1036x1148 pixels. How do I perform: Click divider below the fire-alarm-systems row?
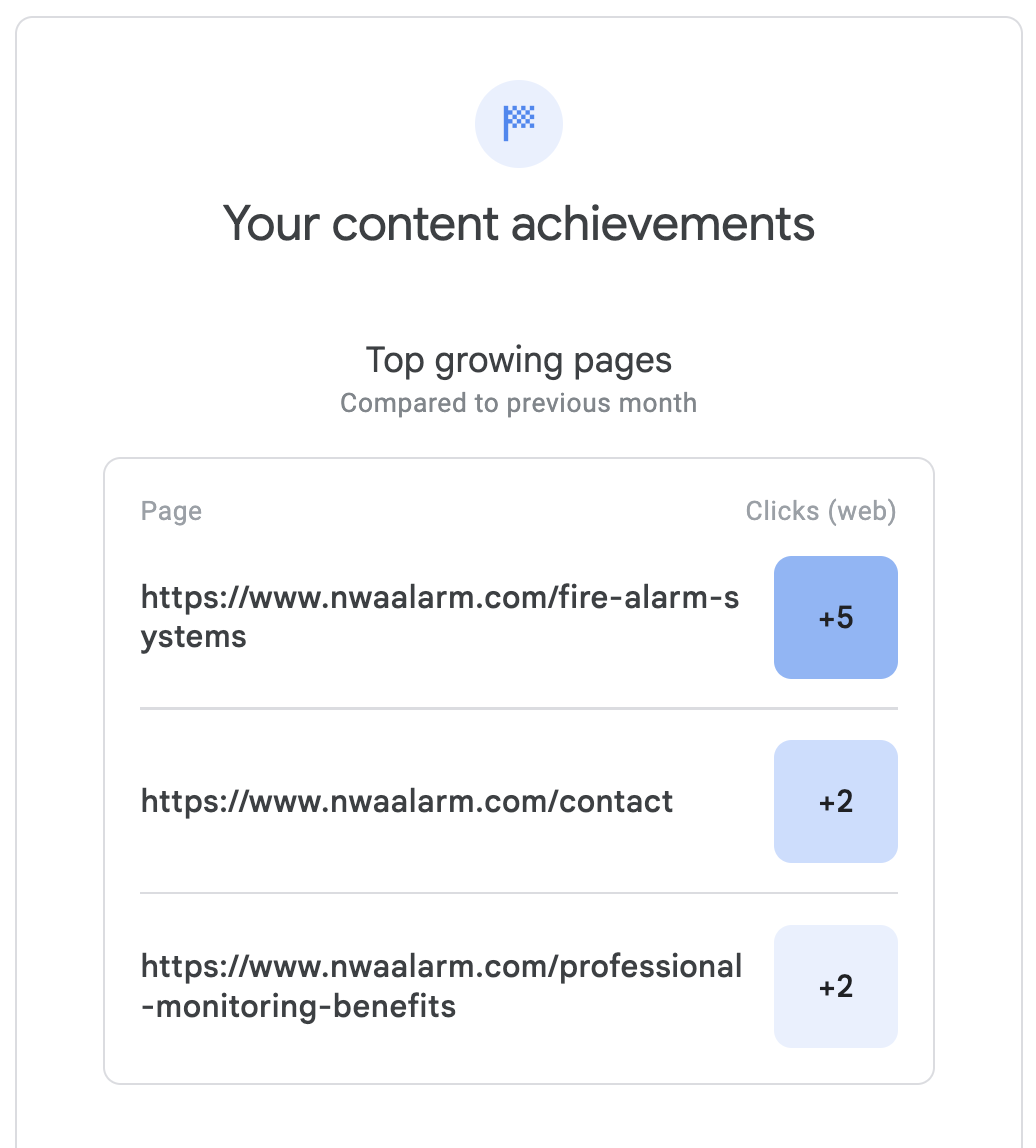point(518,708)
